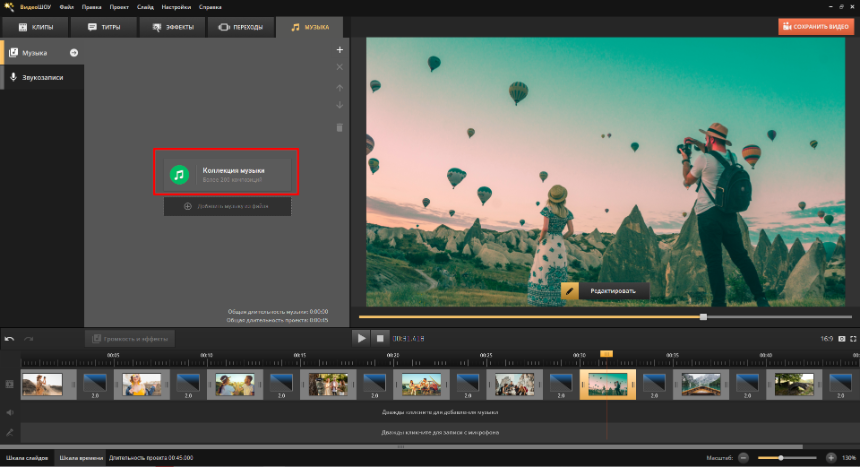
Task: Select the Музыка top tab
Action: pyautogui.click(x=310, y=27)
